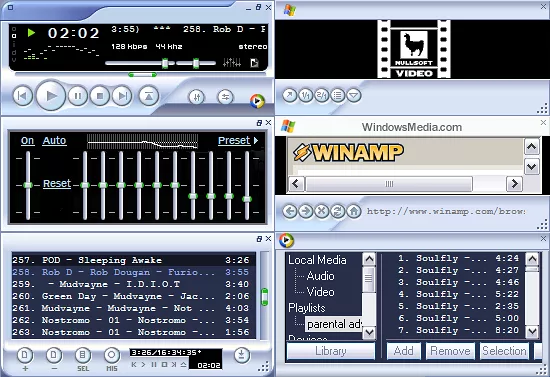Go back in the minibrowser

[x=290, y=211]
